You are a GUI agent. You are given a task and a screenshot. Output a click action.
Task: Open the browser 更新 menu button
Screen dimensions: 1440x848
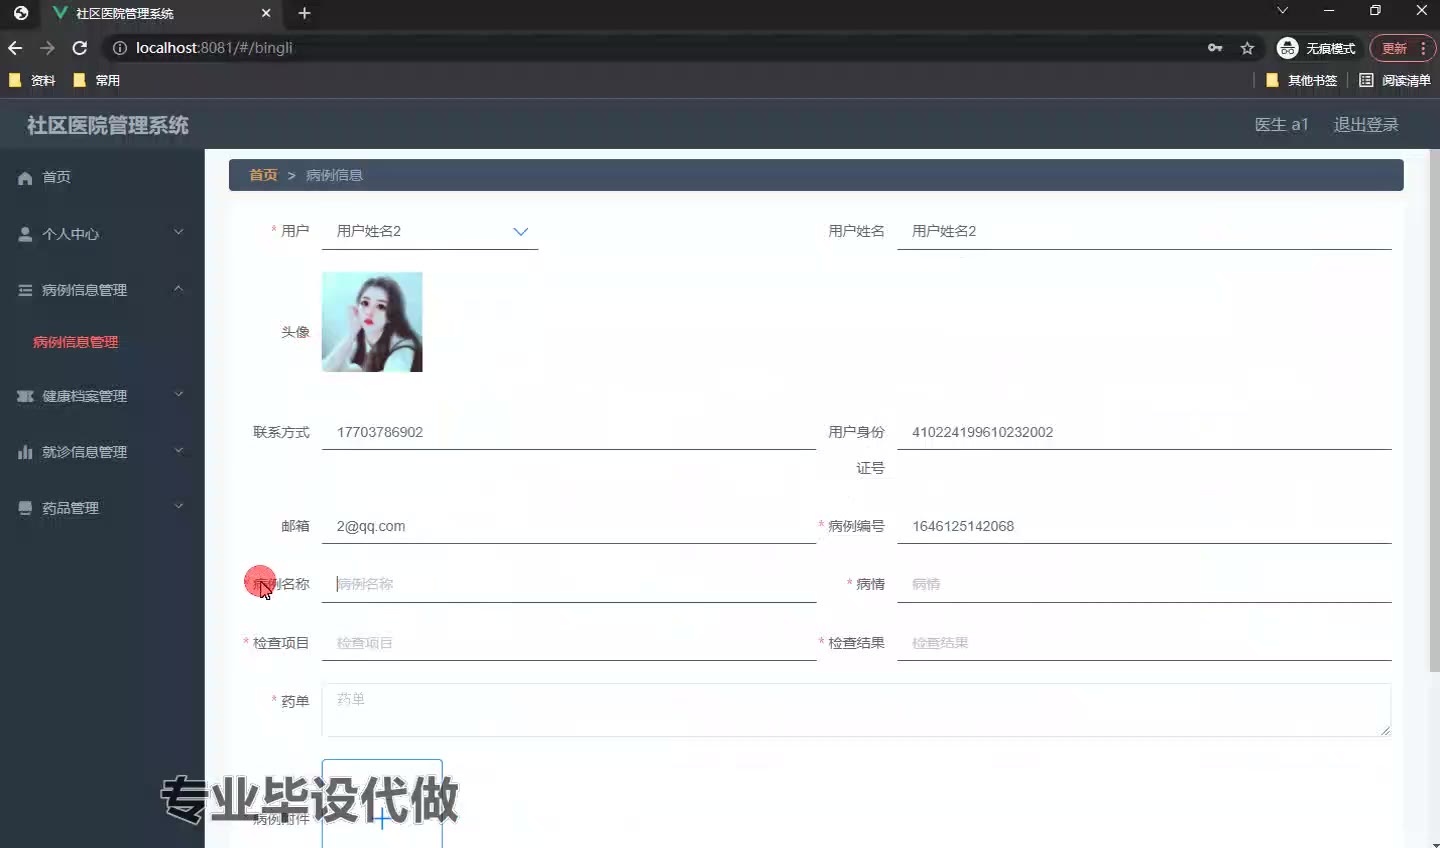coord(1403,48)
